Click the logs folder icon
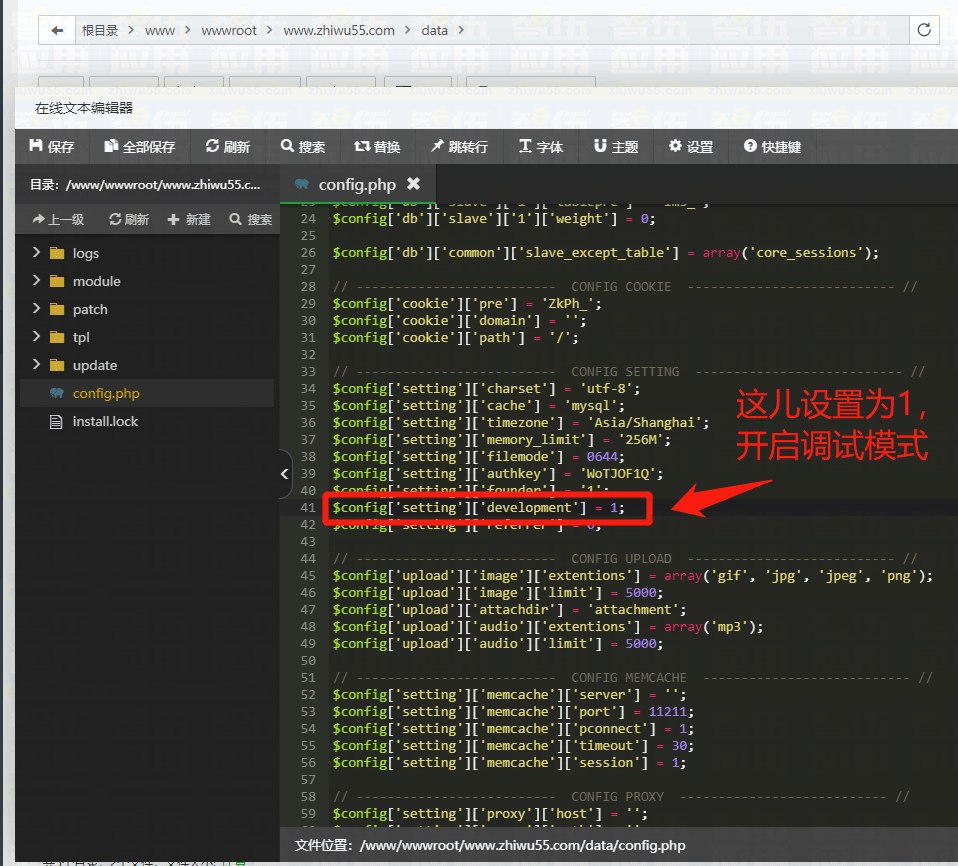The height and width of the screenshot is (866, 958). [57, 253]
